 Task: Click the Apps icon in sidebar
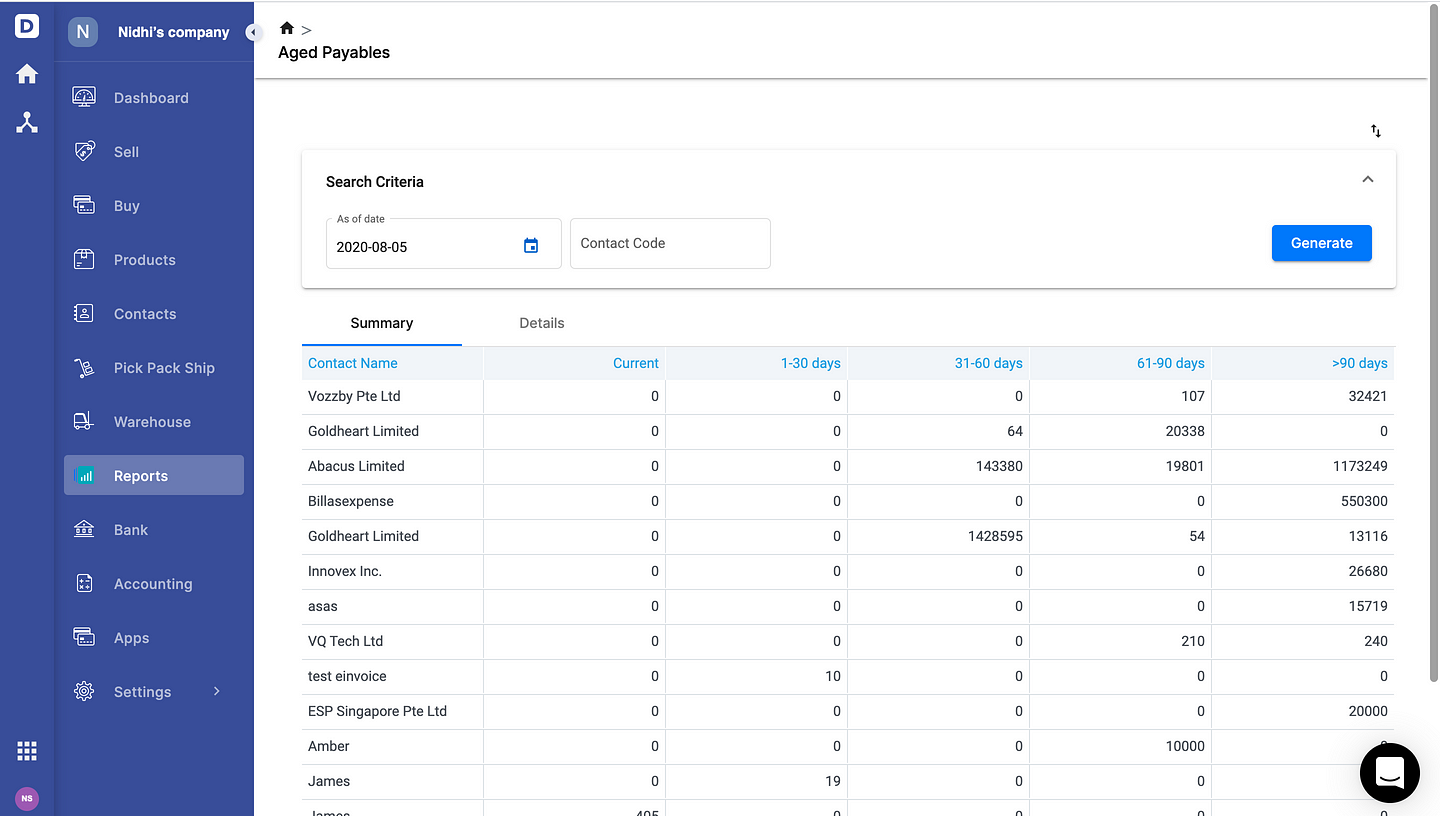tap(84, 638)
